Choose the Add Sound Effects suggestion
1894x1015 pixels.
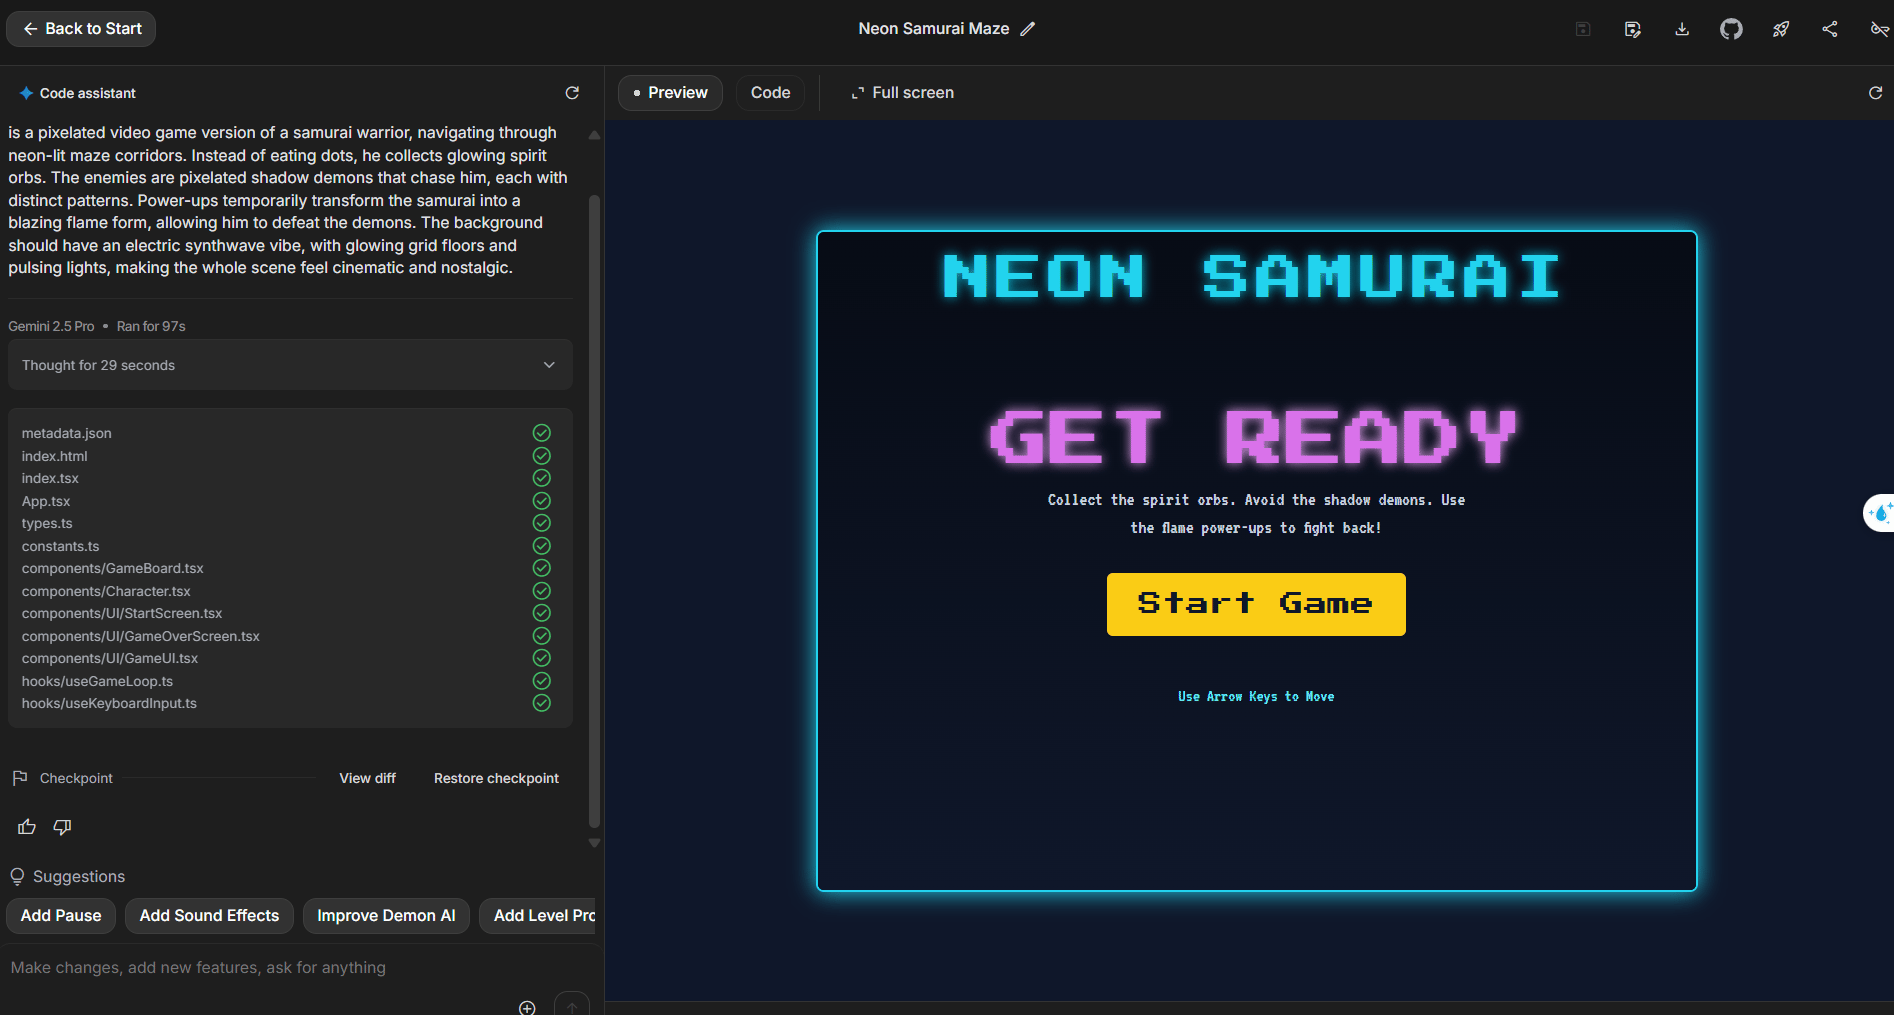pos(209,916)
